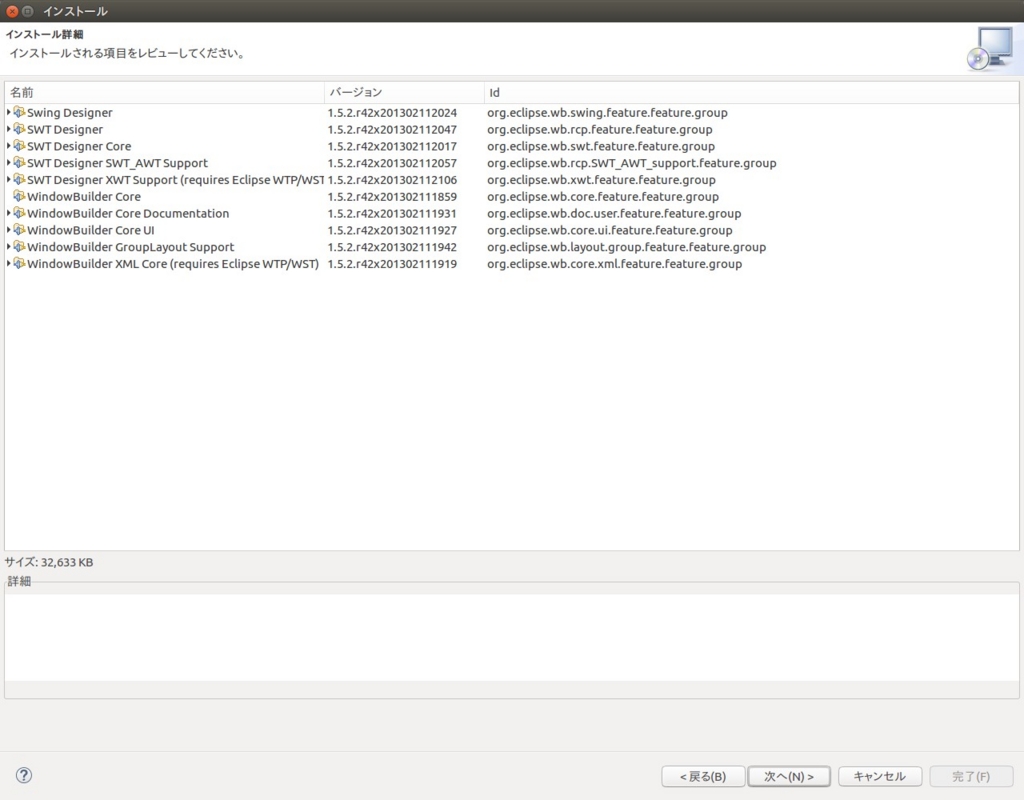The image size is (1024, 800).
Task: Click the SWT Designer feature icon
Action: (x=19, y=129)
